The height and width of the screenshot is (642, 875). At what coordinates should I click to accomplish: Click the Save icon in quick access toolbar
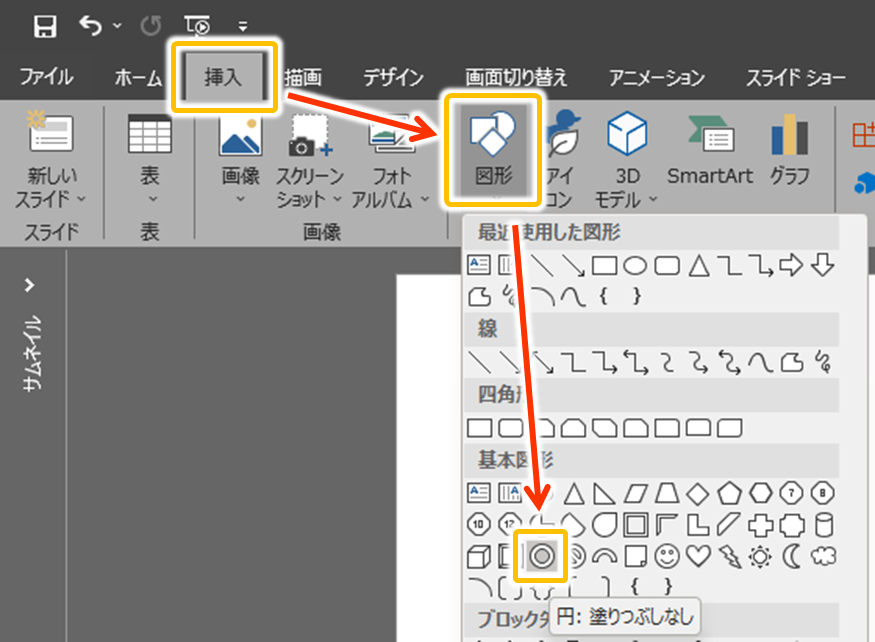45,27
